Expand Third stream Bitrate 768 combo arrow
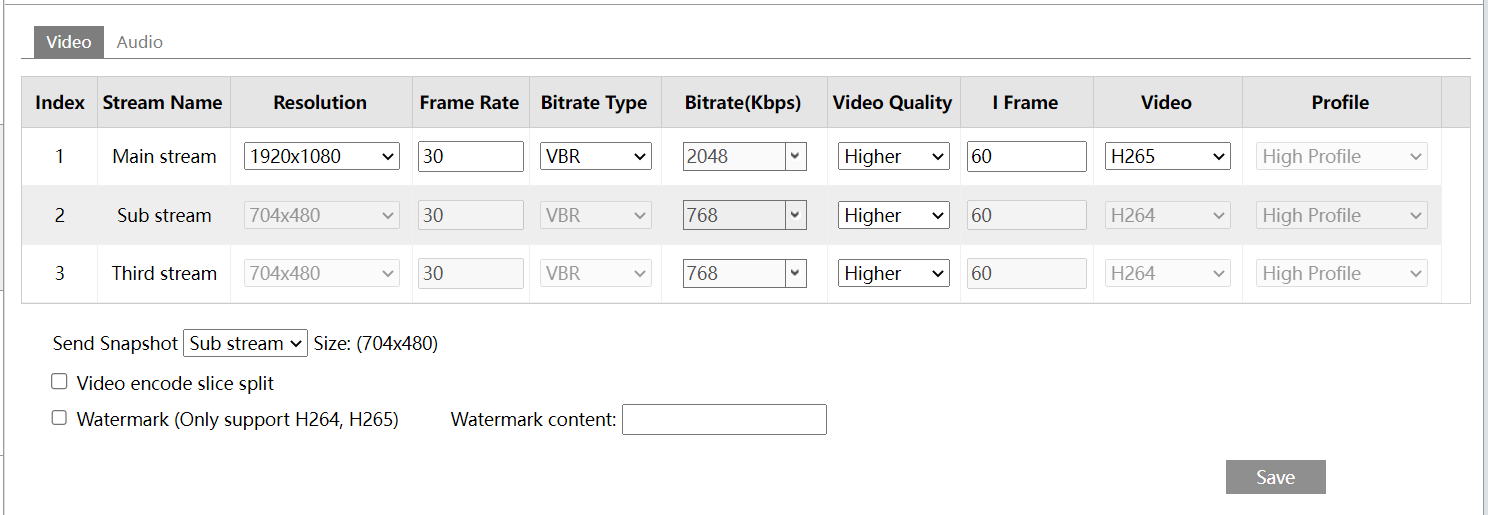The height and width of the screenshot is (515, 1488). [795, 273]
